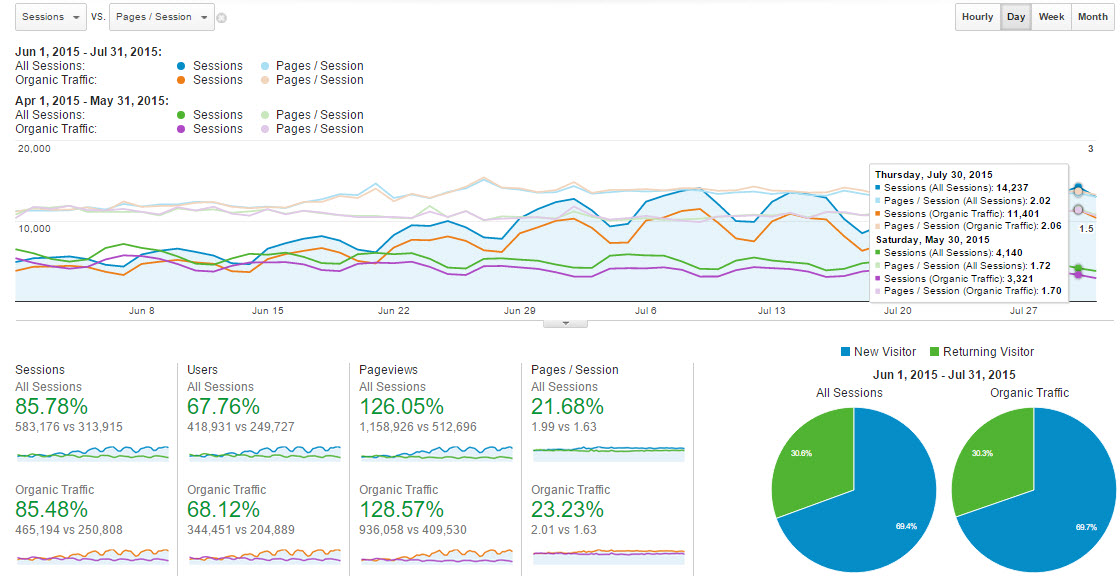This screenshot has width=1120, height=576.
Task: Switch chart granularity to Hourly
Action: coord(977,17)
